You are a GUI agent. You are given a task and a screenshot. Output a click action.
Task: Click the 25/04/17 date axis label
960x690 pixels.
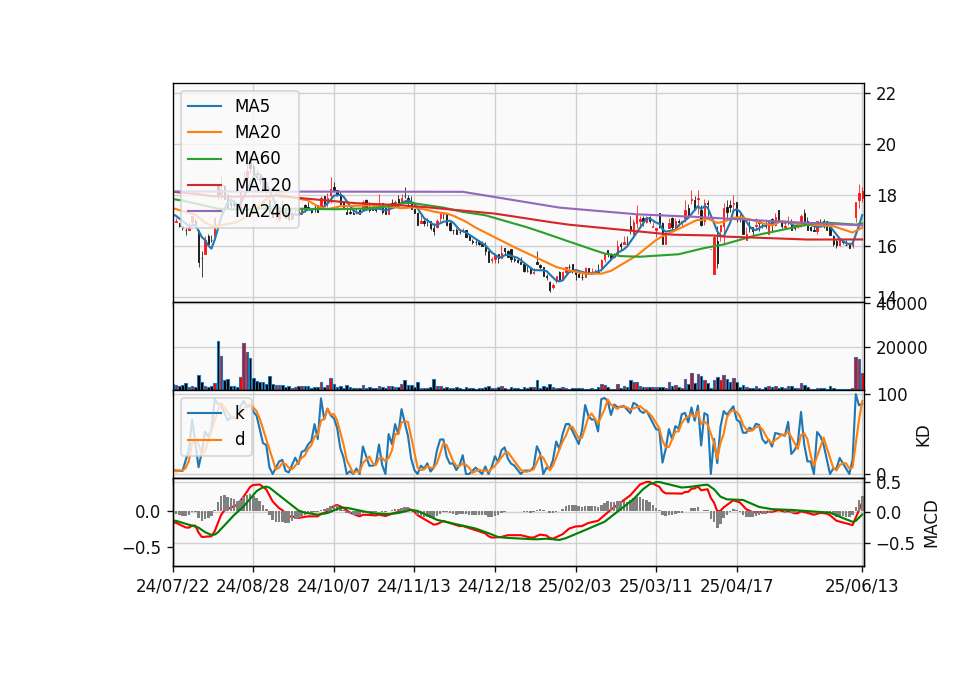point(737,587)
